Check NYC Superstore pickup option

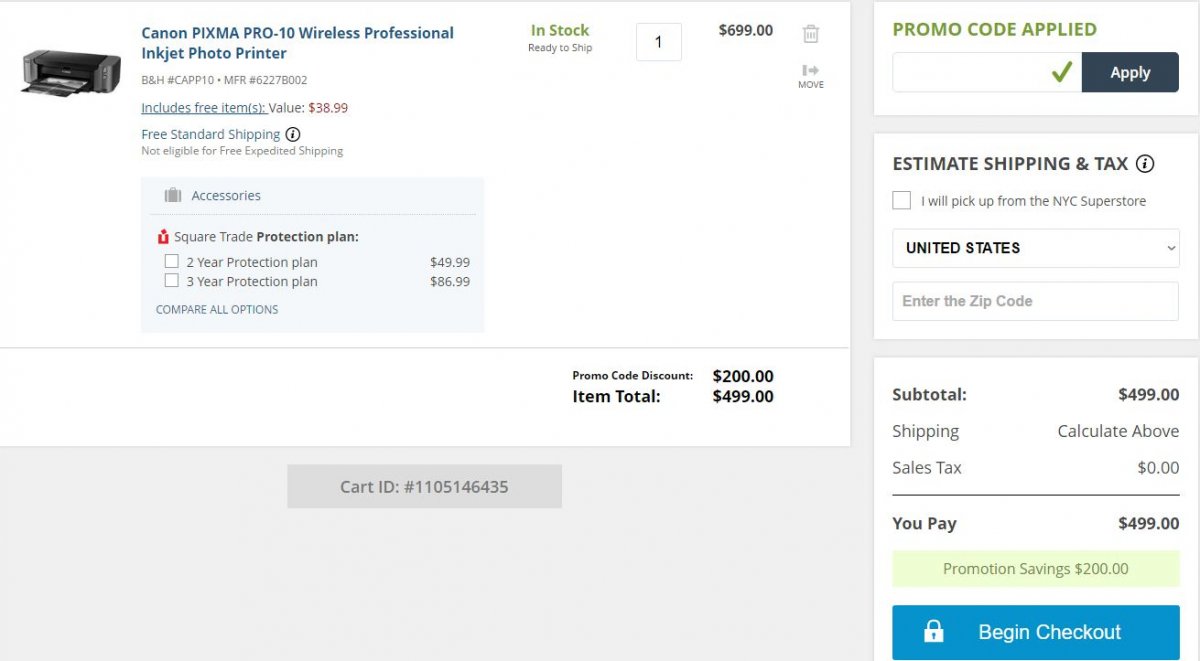point(902,201)
